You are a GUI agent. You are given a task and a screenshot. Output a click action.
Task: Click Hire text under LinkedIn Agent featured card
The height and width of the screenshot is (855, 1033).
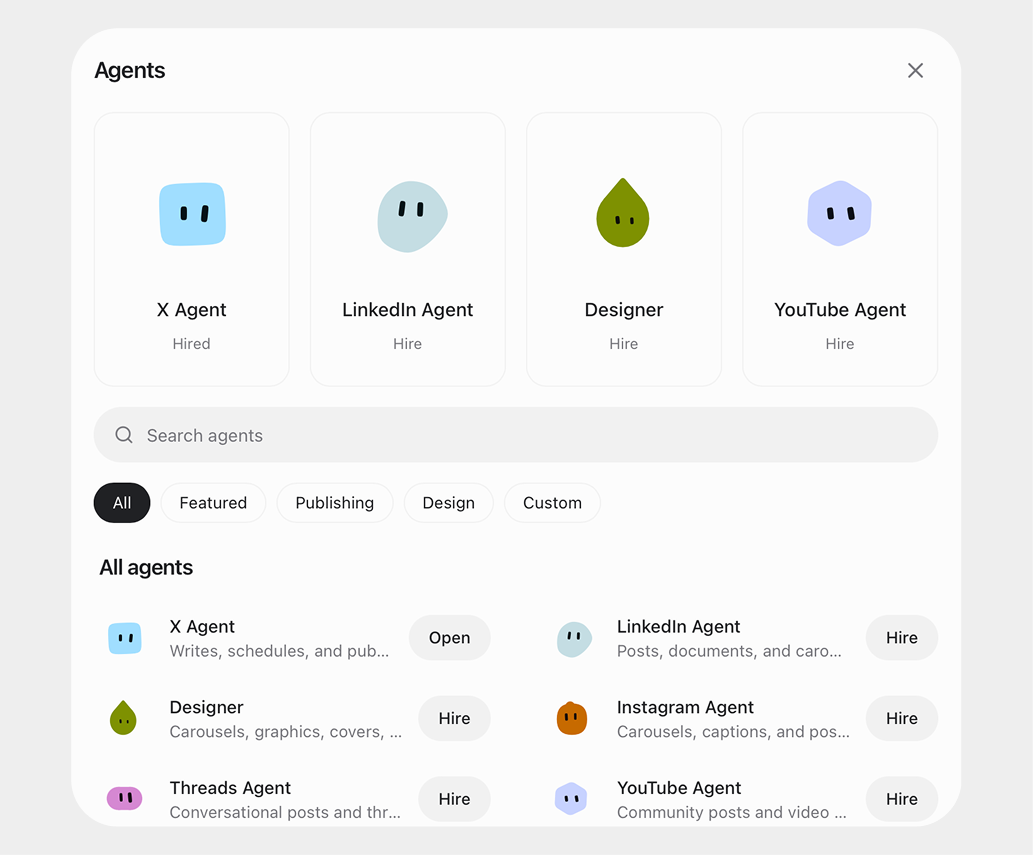click(407, 344)
